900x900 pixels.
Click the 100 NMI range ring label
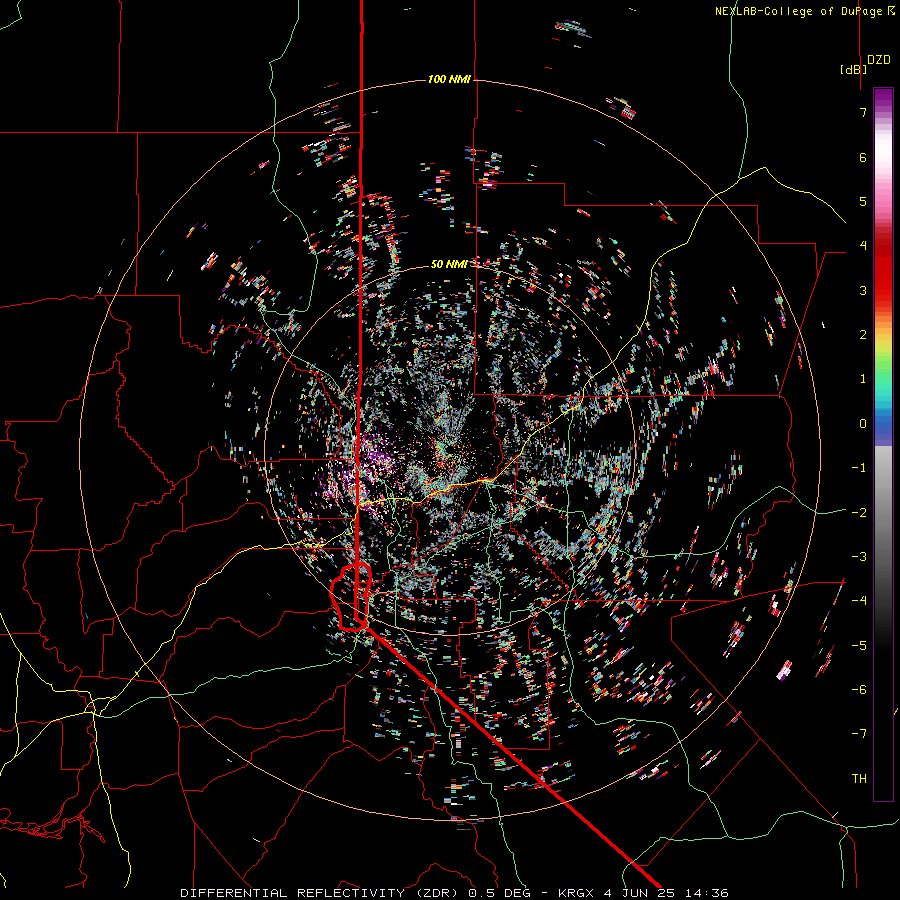[x=449, y=79]
